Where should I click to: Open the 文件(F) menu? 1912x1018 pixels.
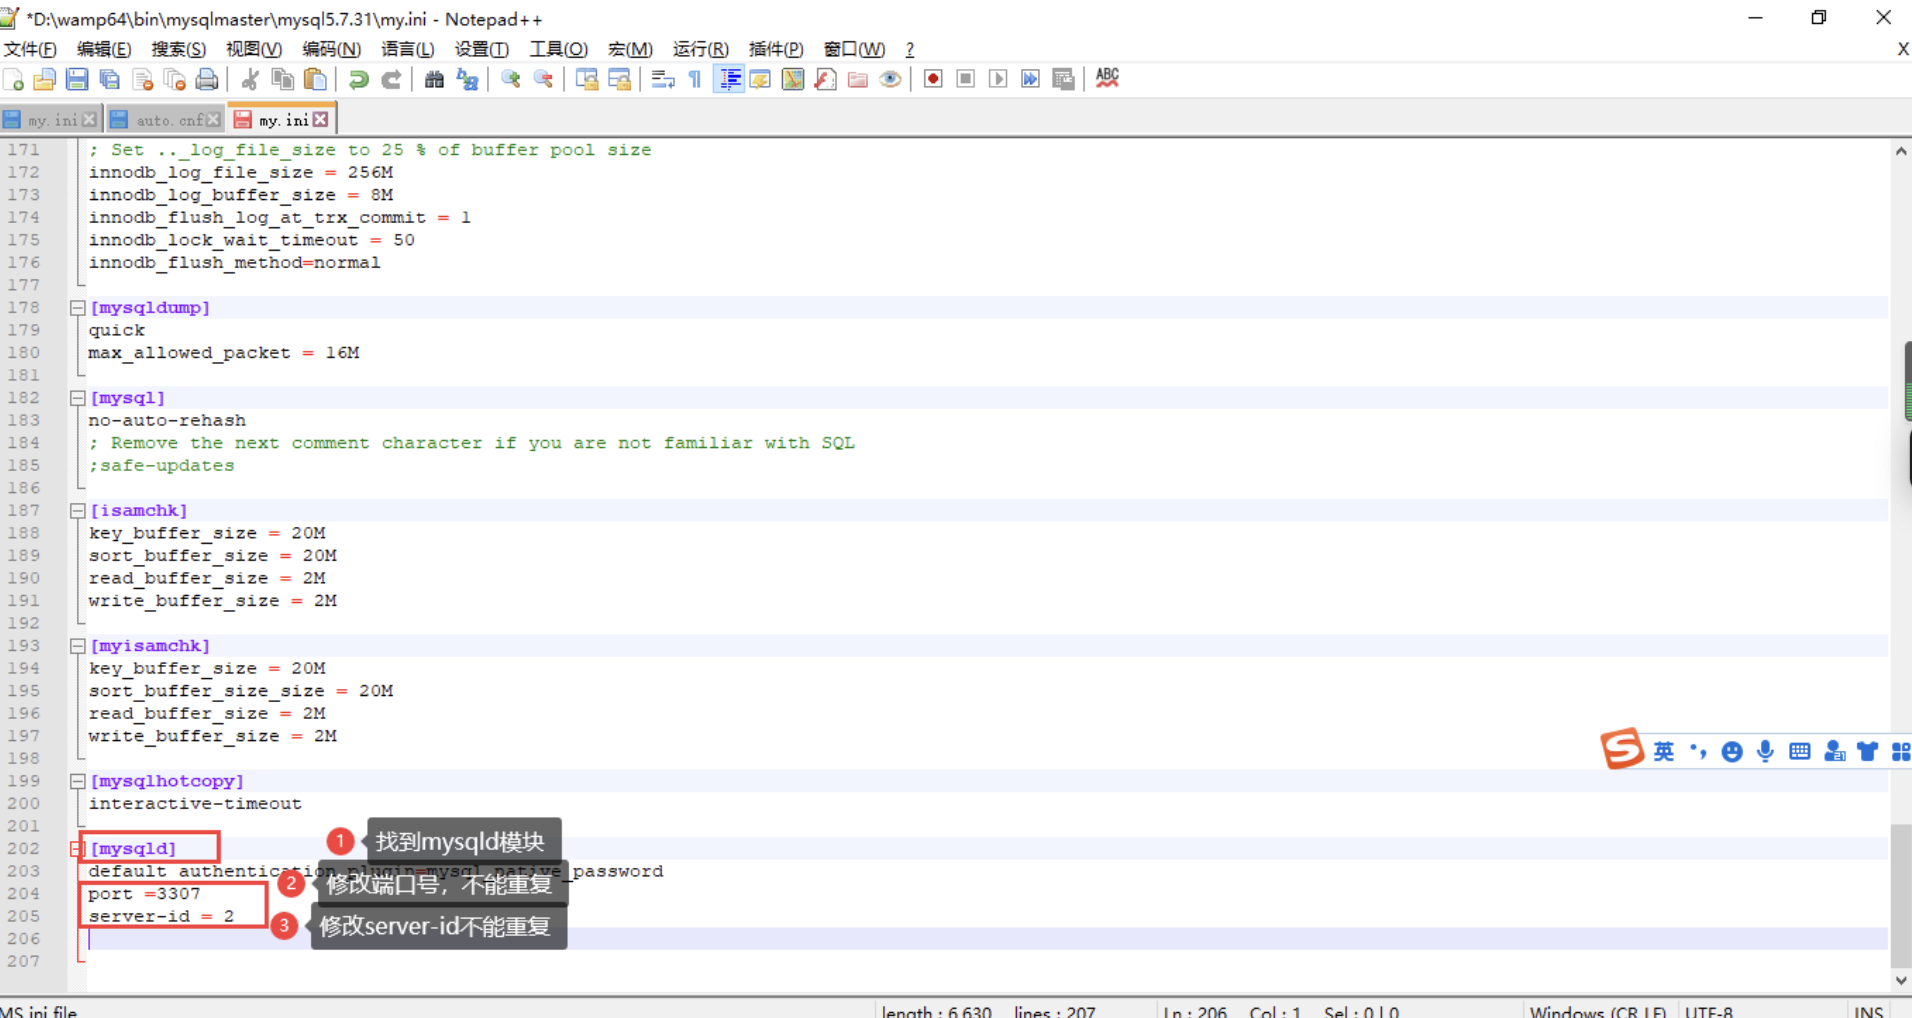(x=30, y=49)
